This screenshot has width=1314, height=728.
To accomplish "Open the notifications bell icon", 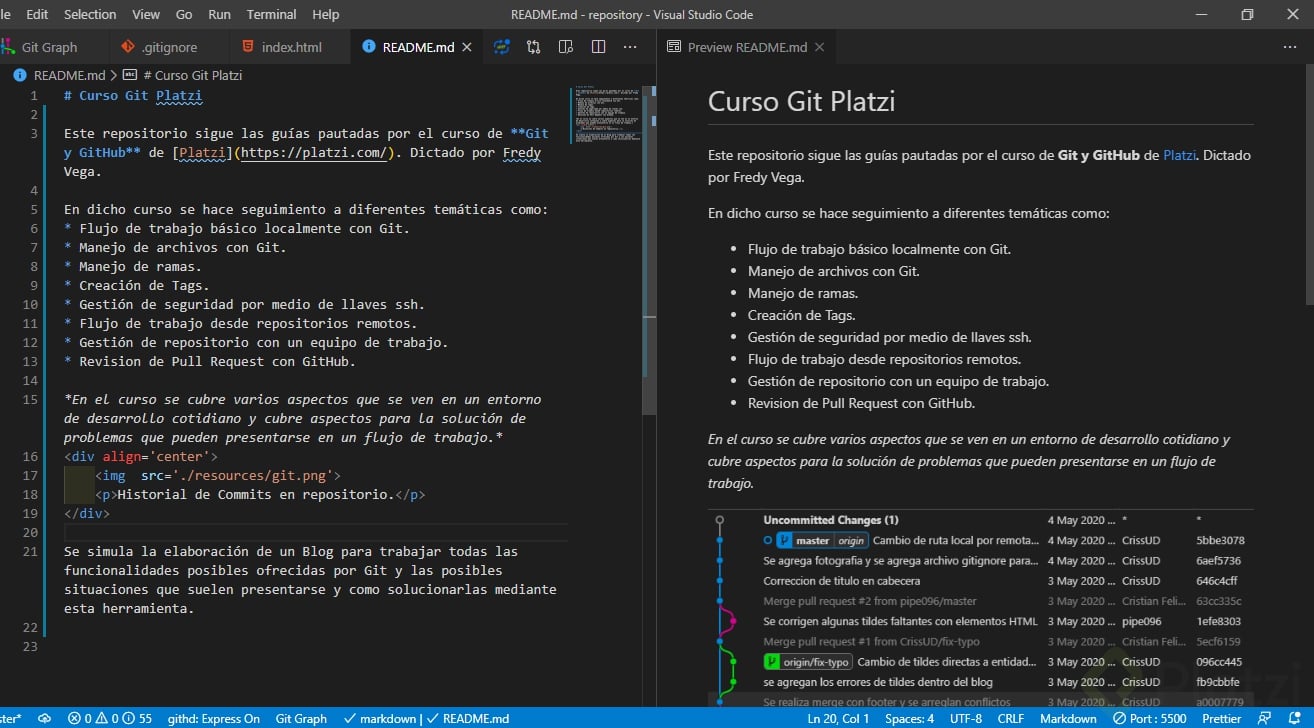I will tap(1296, 718).
